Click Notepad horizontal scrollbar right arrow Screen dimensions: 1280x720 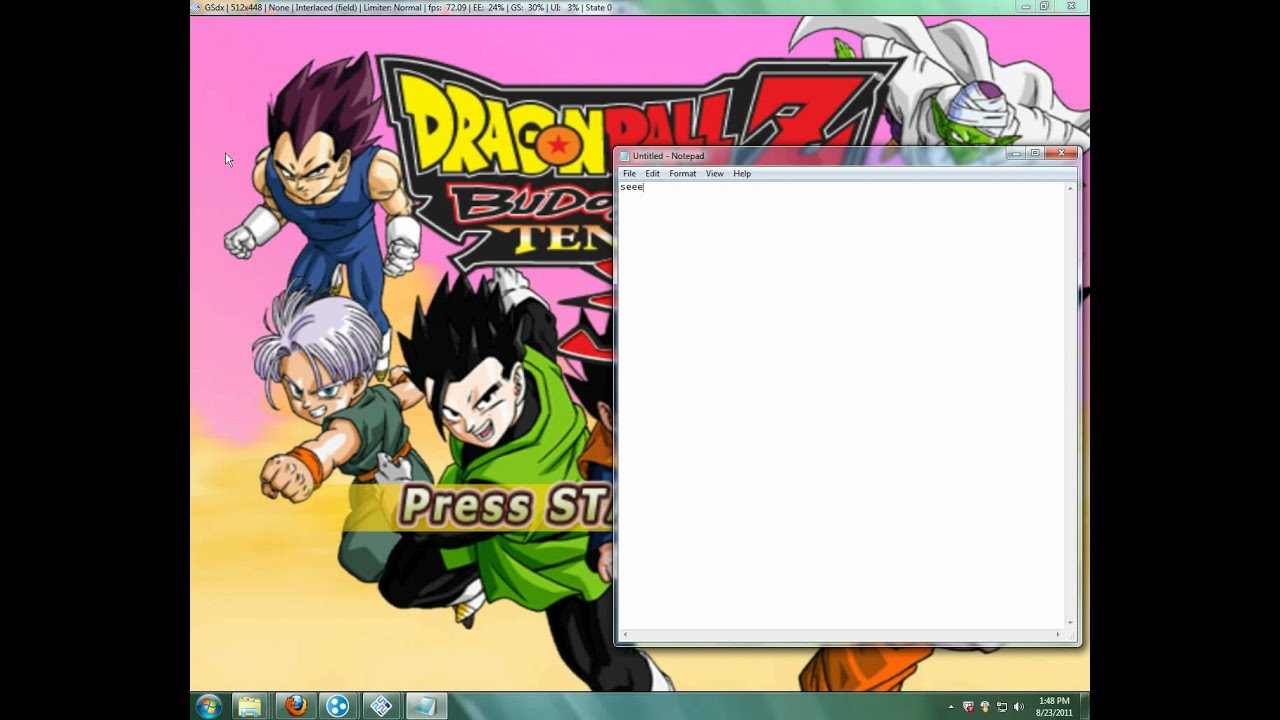pos(1060,634)
